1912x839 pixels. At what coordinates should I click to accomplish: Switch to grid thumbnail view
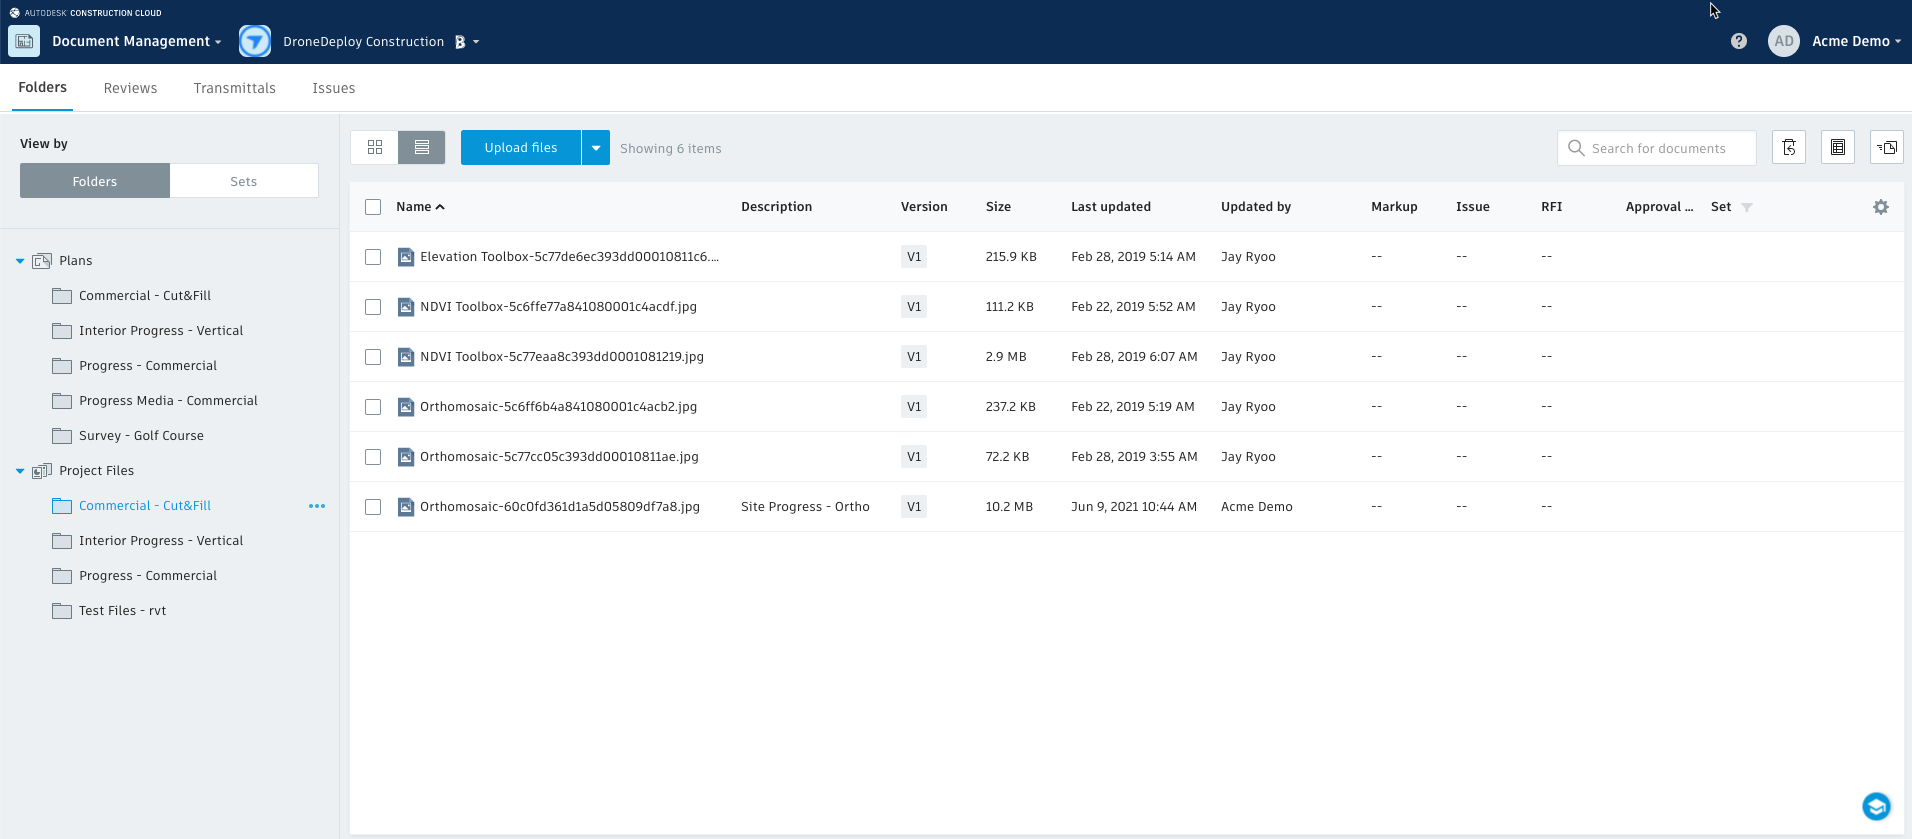pos(375,148)
